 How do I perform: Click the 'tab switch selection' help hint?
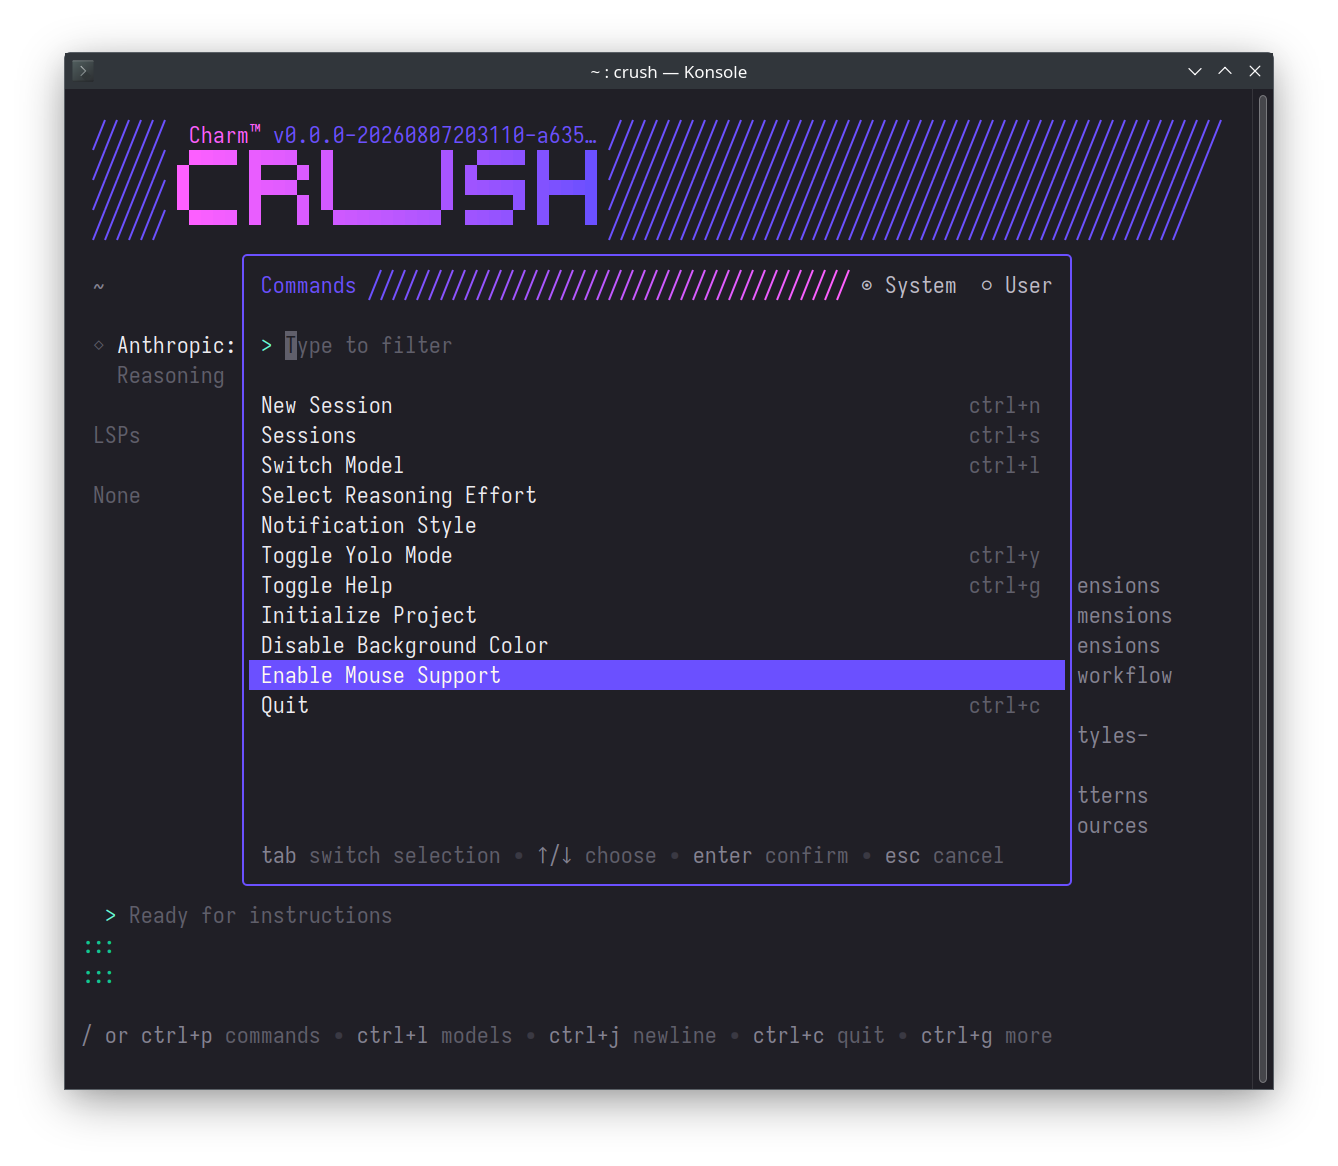tap(380, 856)
